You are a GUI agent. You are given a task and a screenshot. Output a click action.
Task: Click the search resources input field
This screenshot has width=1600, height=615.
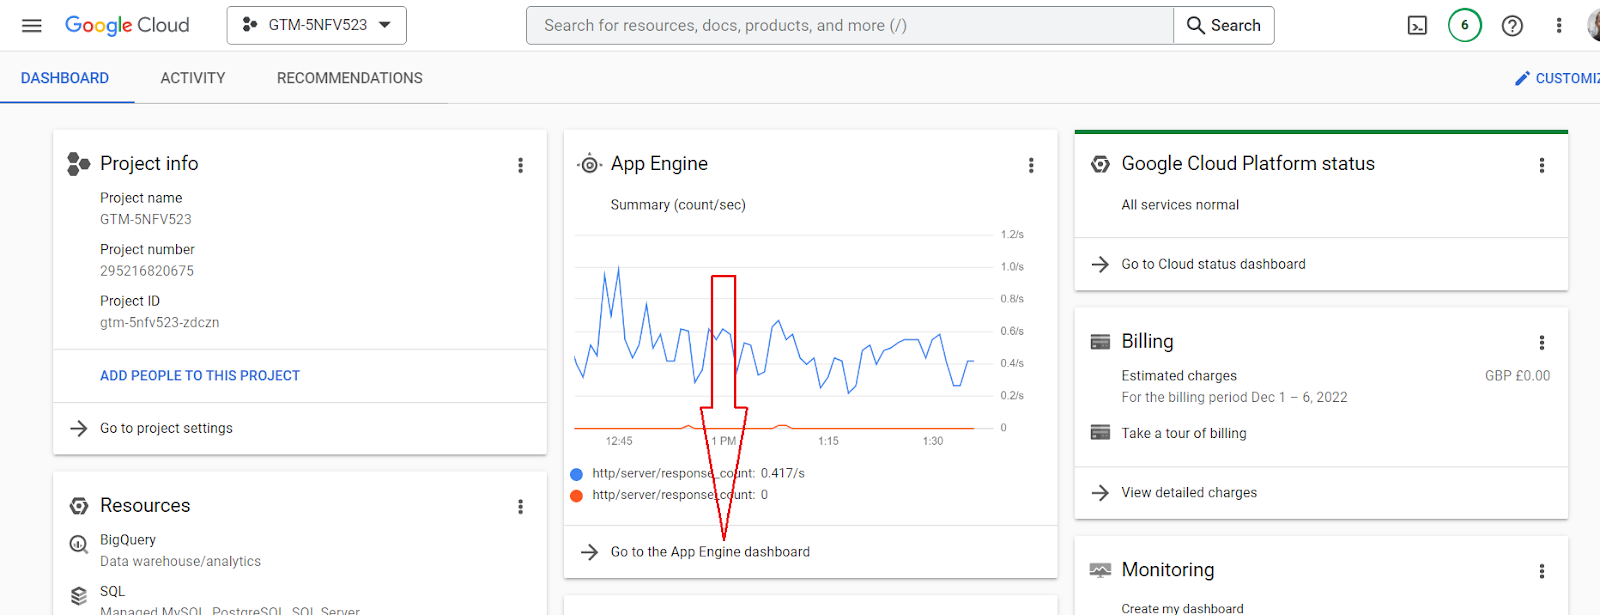tap(850, 25)
